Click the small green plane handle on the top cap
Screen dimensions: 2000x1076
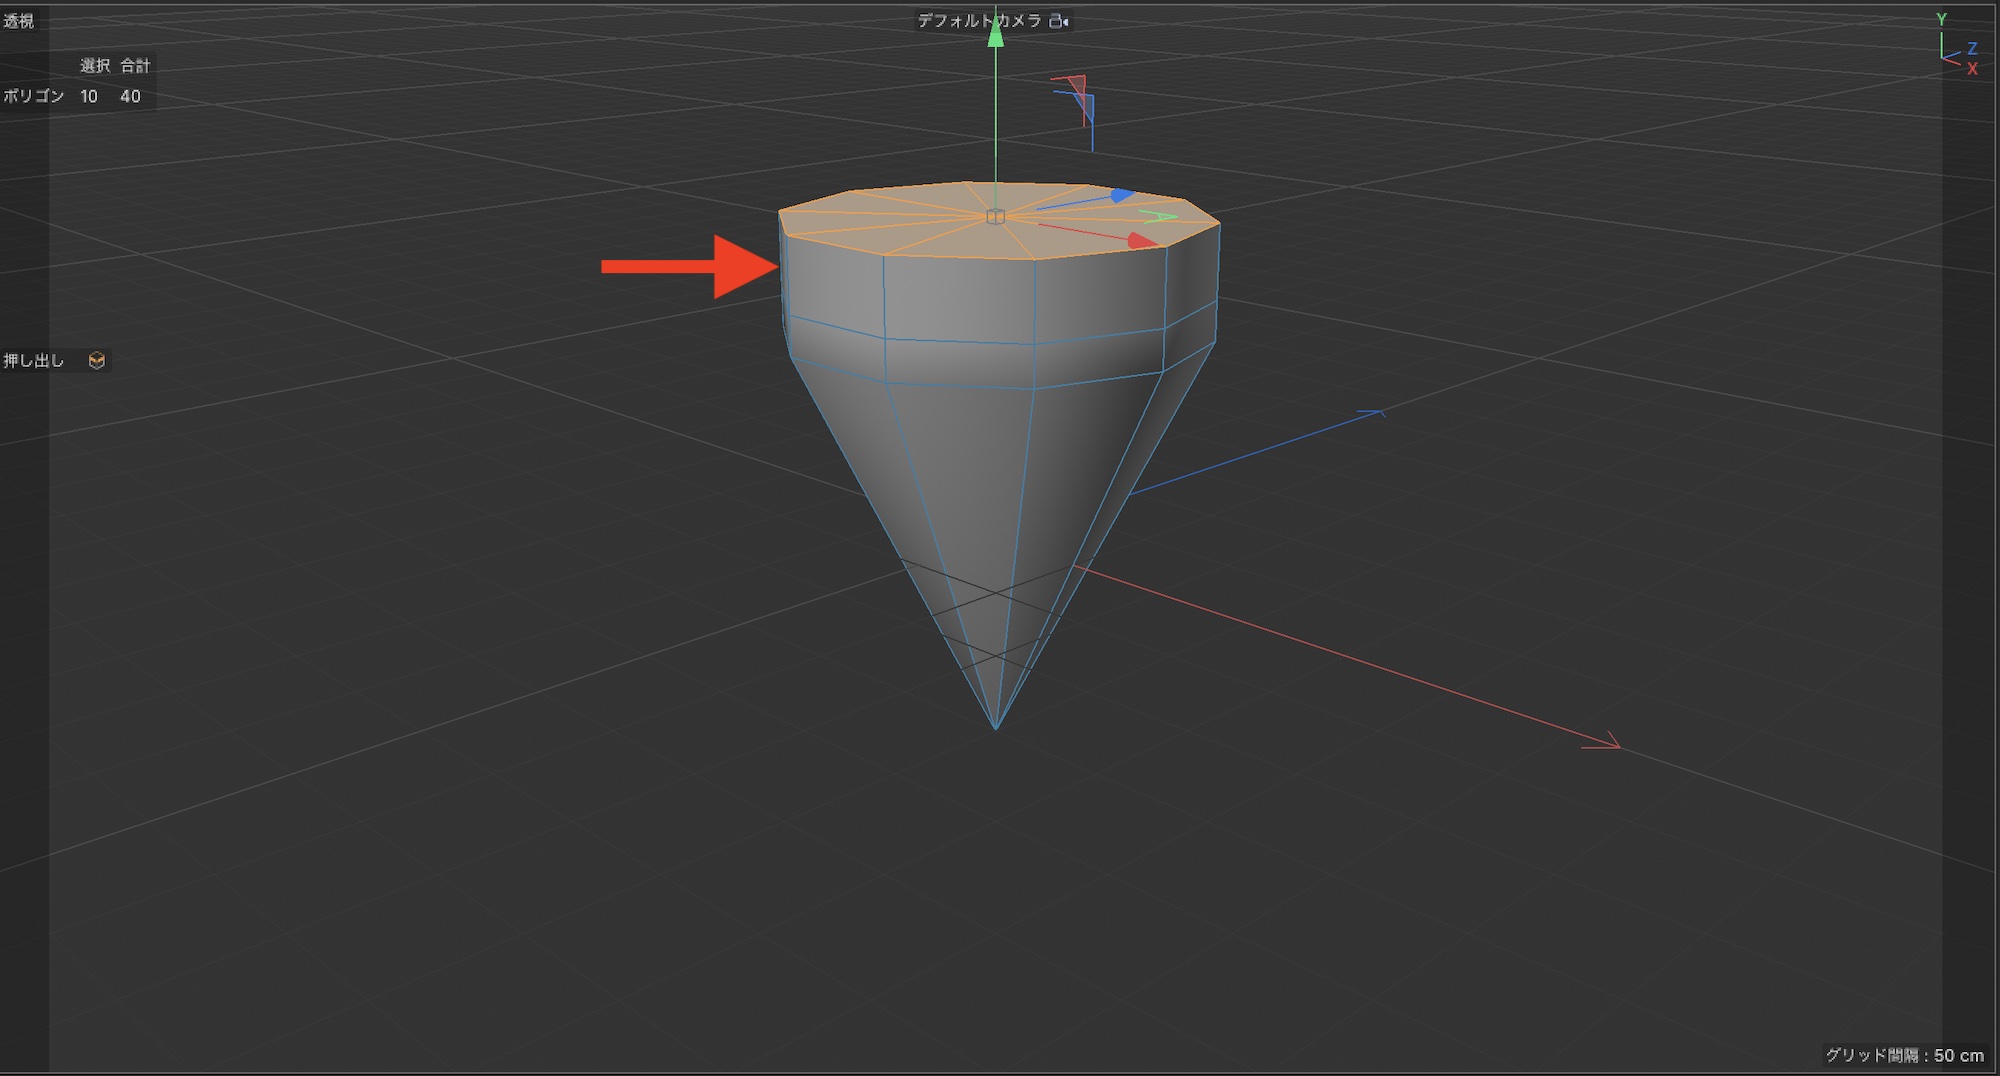point(1160,216)
